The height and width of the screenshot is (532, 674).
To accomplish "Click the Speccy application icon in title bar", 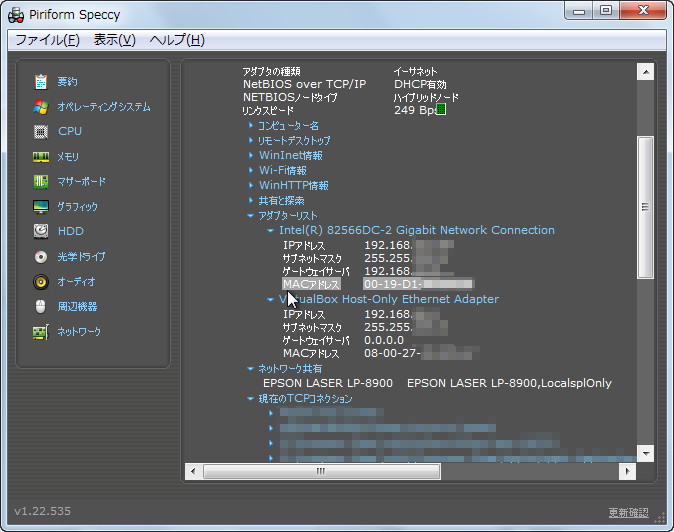I will tap(16, 15).
